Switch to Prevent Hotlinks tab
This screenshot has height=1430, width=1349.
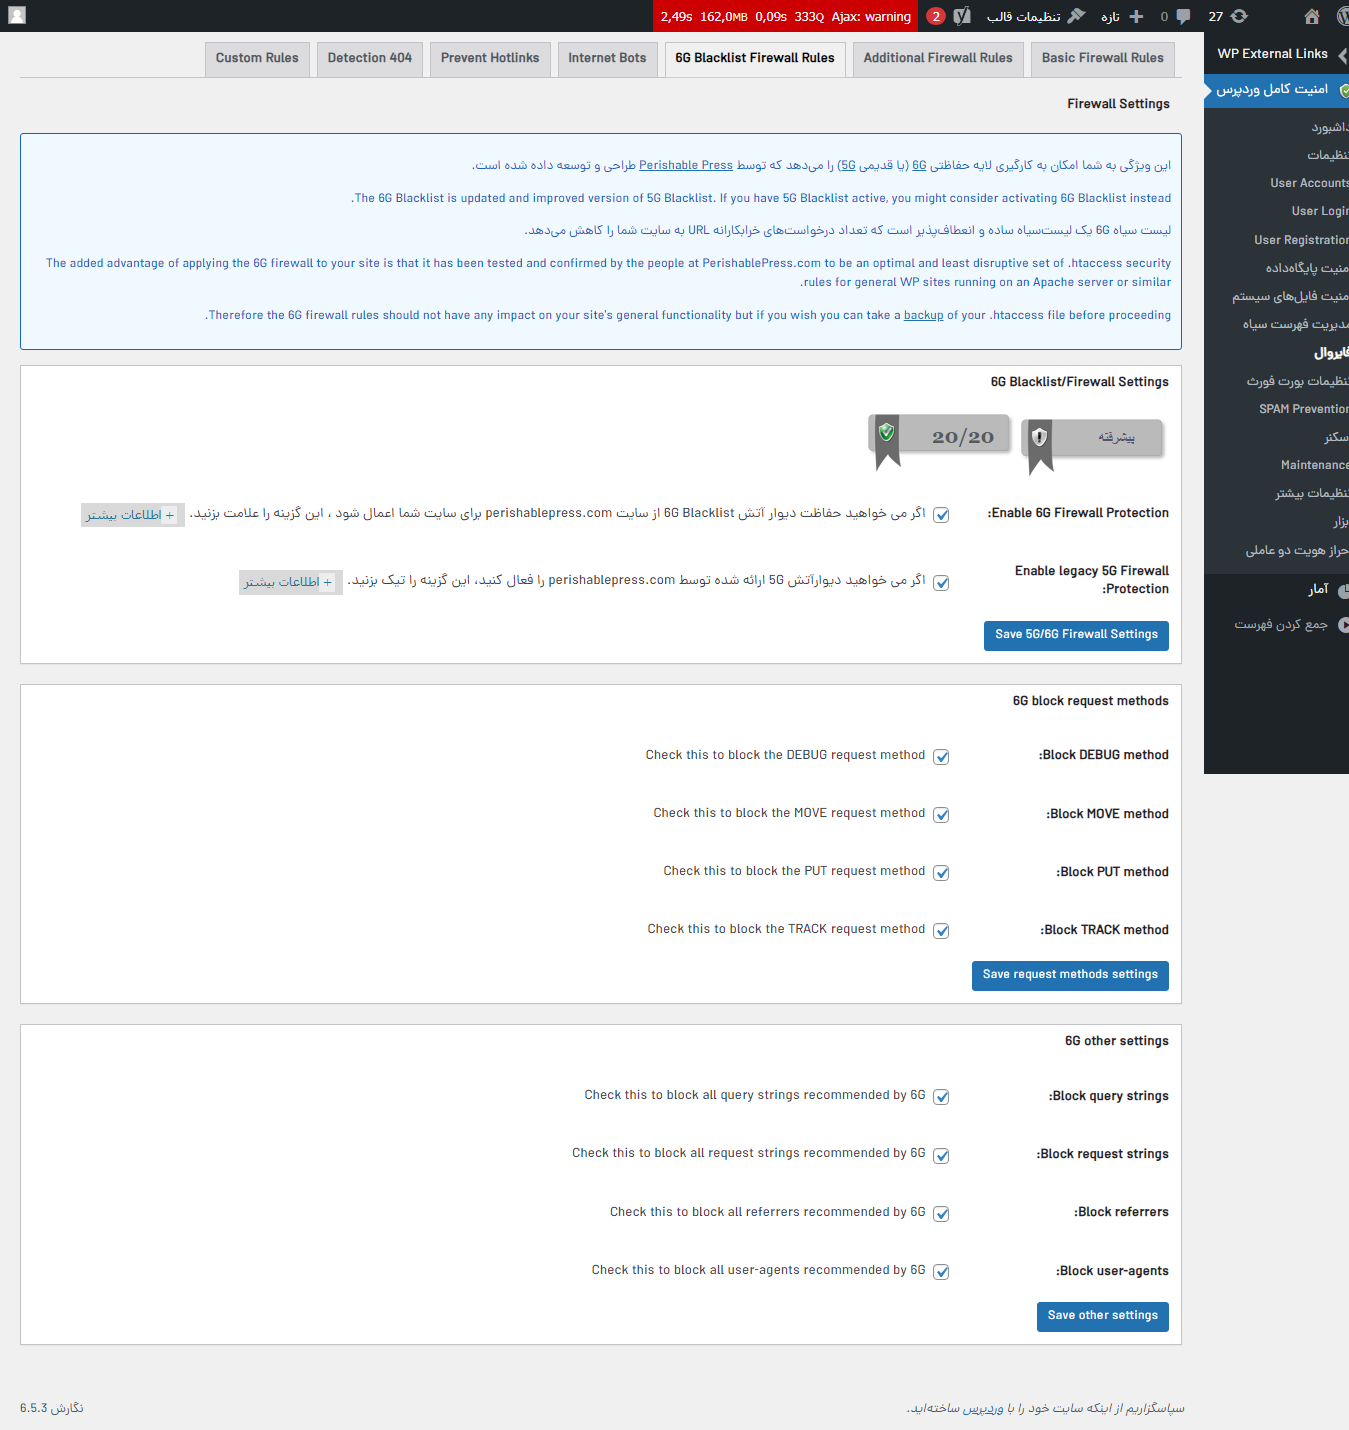point(490,59)
